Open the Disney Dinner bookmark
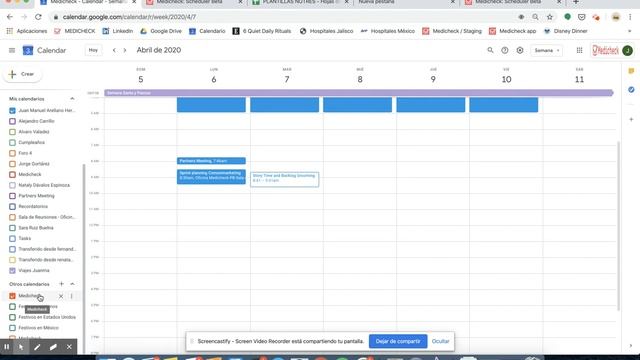The width and height of the screenshot is (640, 360). [566, 31]
